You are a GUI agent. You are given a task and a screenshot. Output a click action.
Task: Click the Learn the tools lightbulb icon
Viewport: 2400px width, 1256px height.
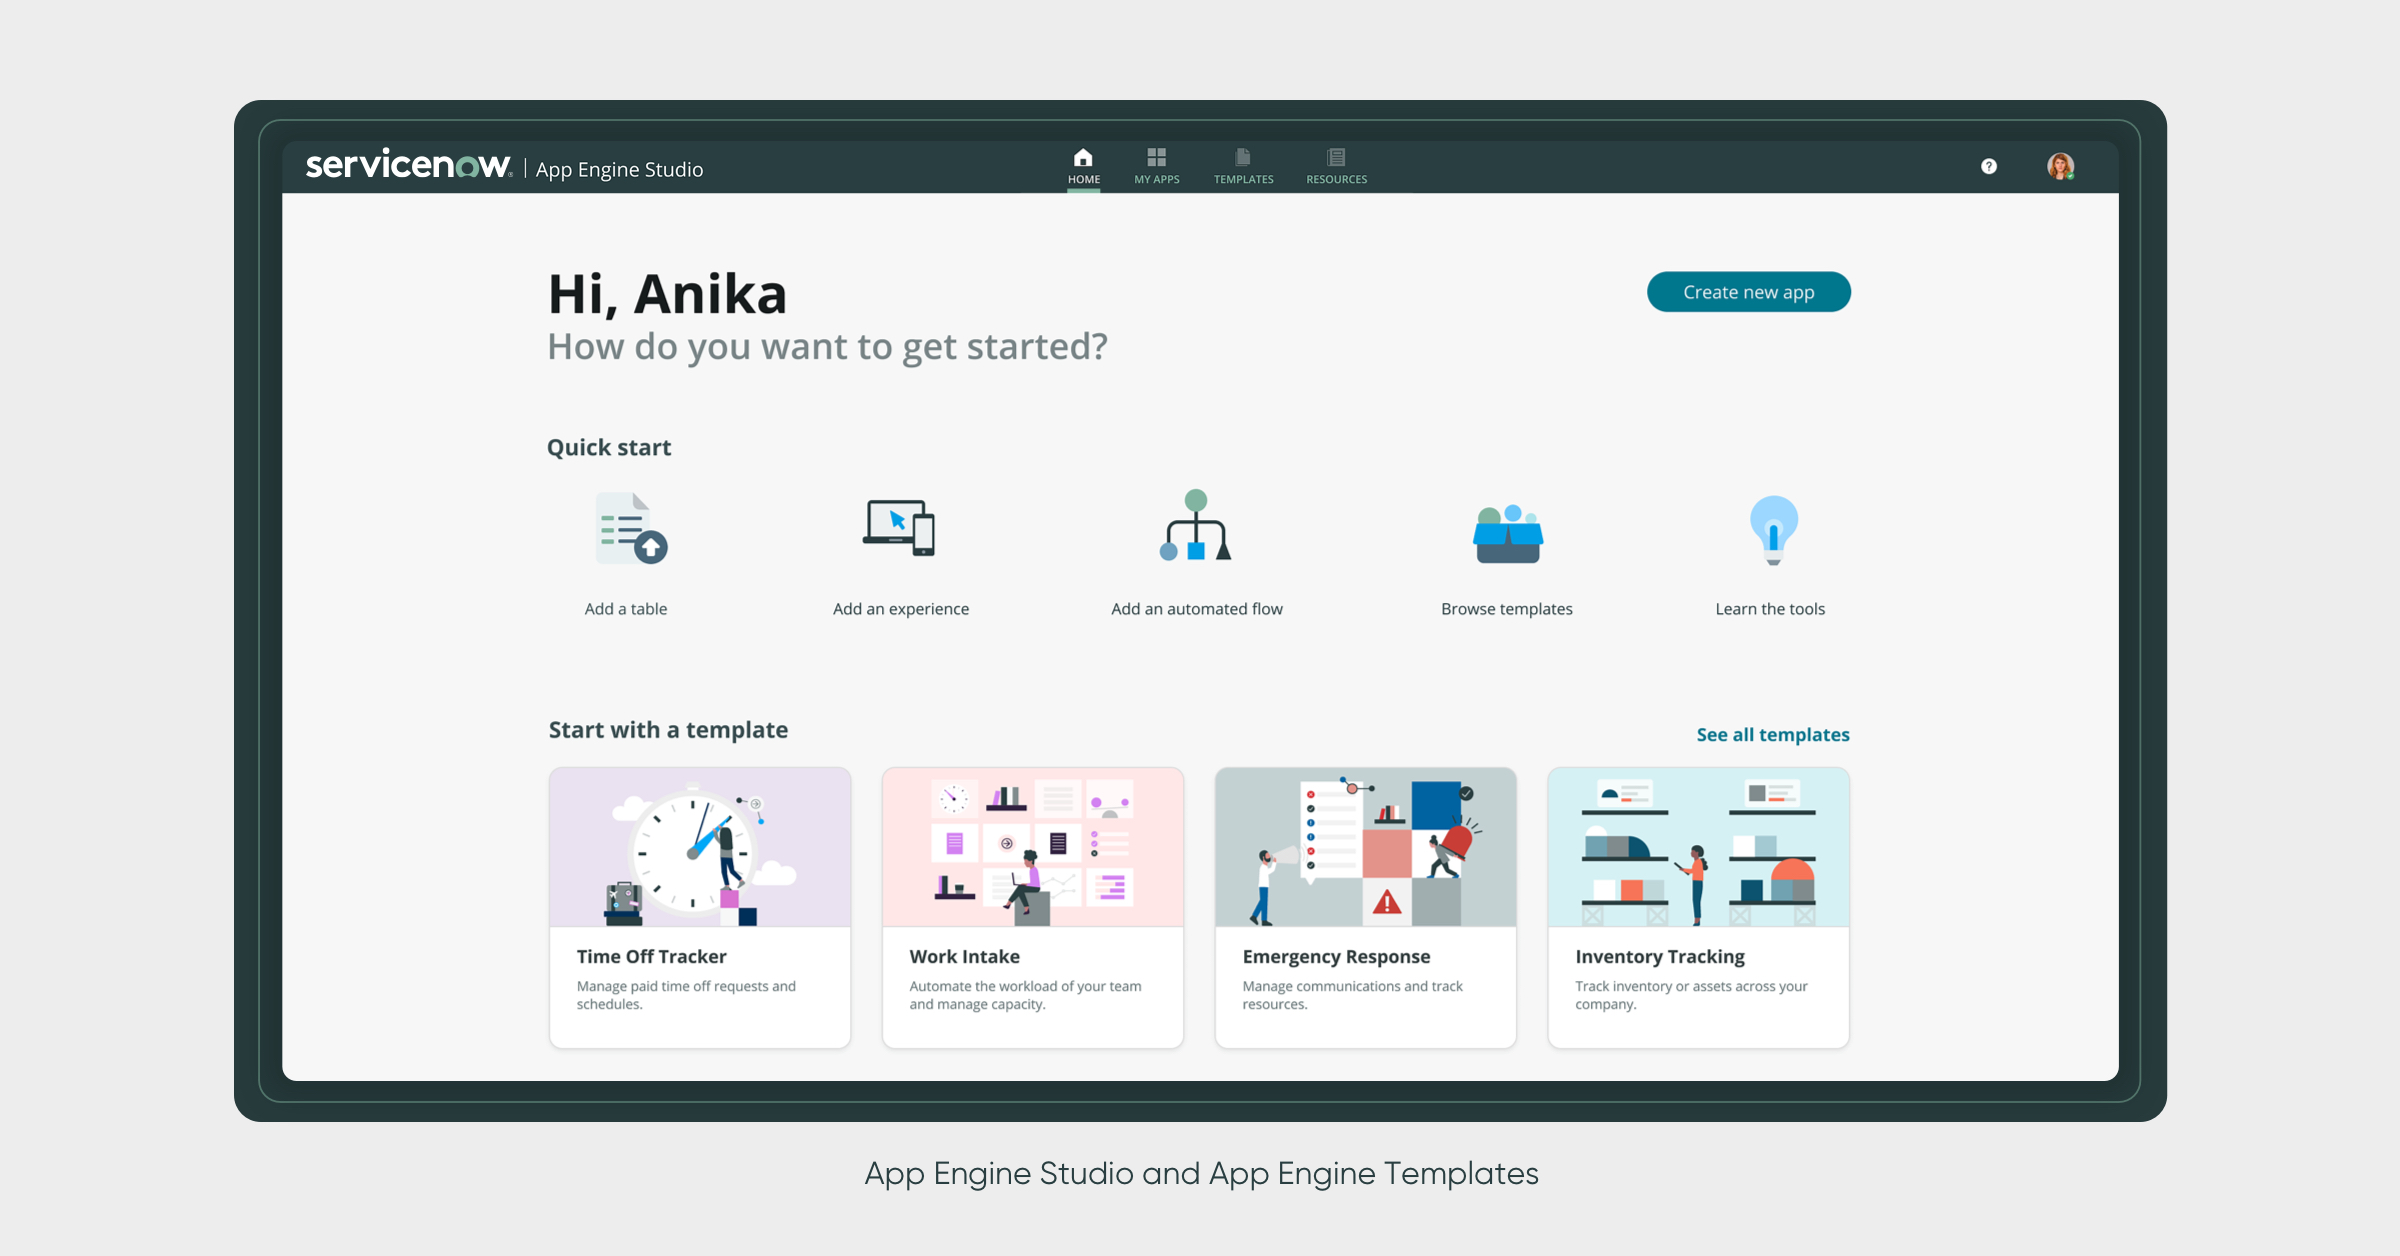click(x=1770, y=530)
